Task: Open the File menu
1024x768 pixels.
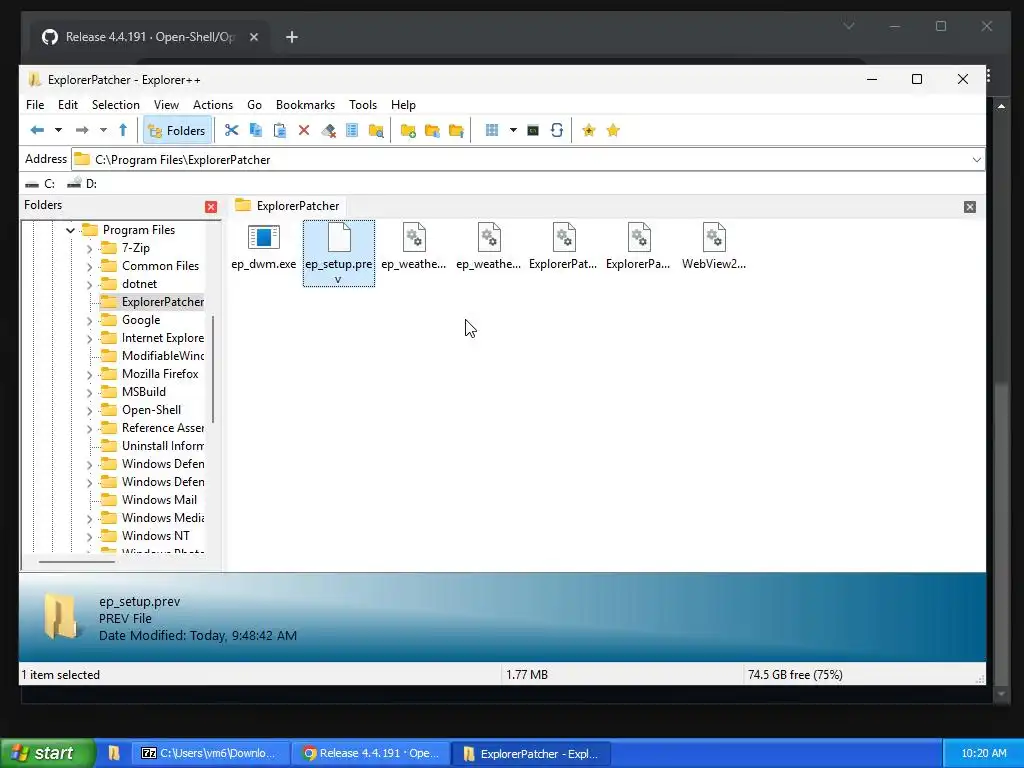Action: [35, 105]
